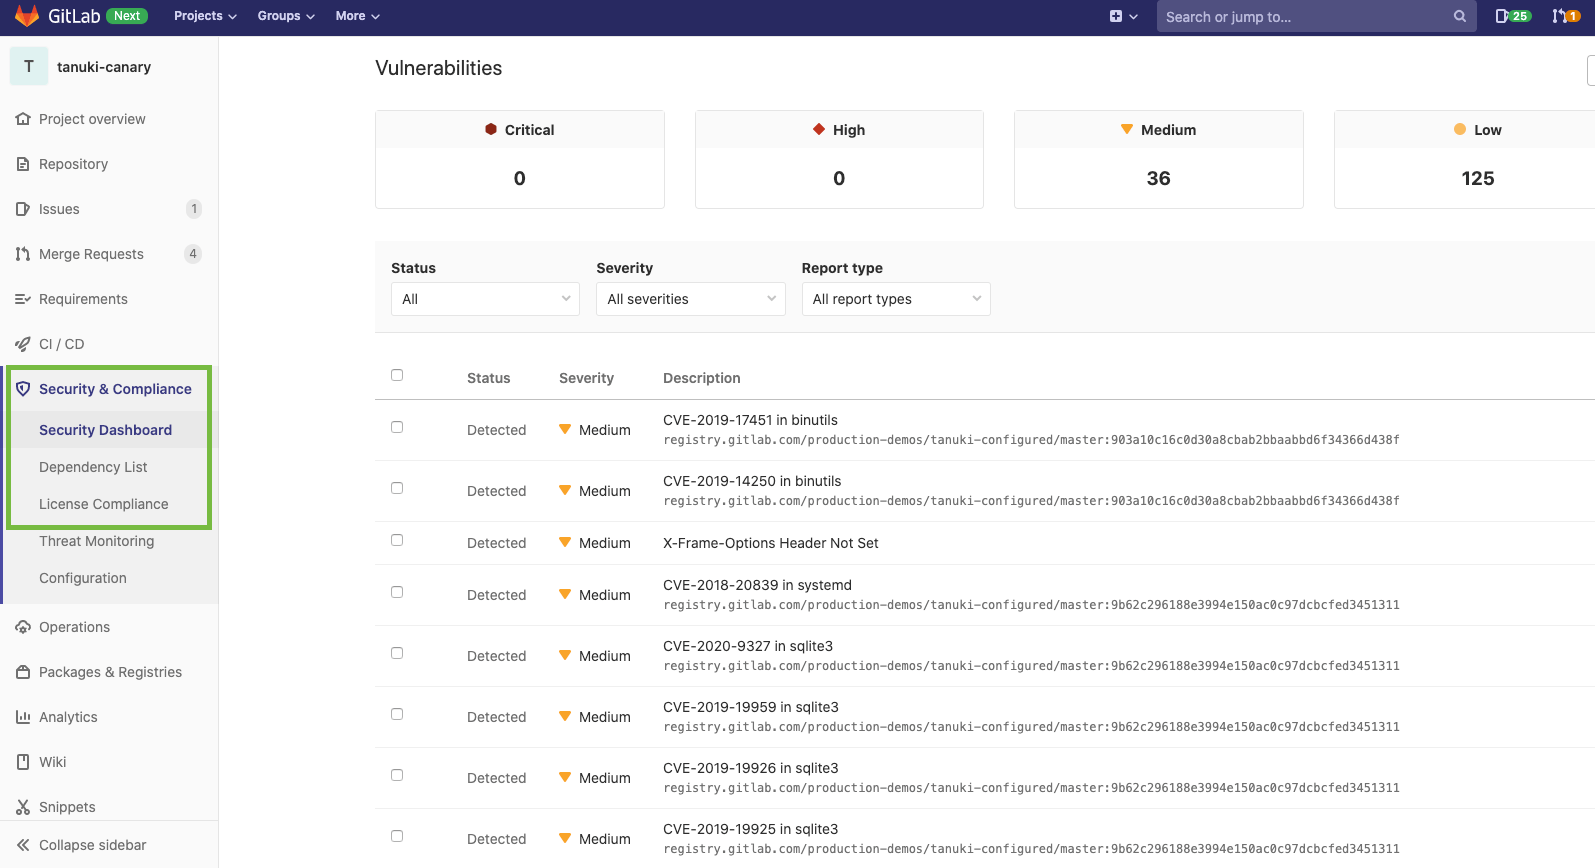
Task: Click the Operations cloud gear icon
Action: click(23, 627)
